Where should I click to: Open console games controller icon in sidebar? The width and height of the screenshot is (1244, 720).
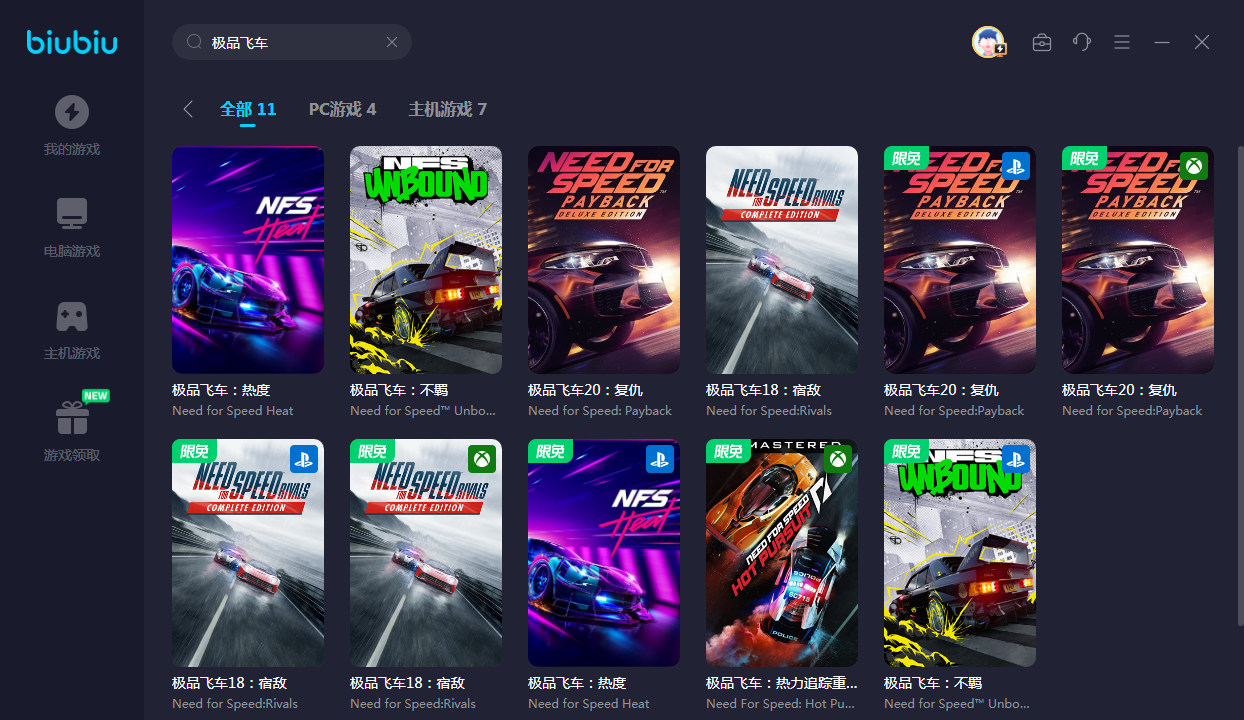71,316
